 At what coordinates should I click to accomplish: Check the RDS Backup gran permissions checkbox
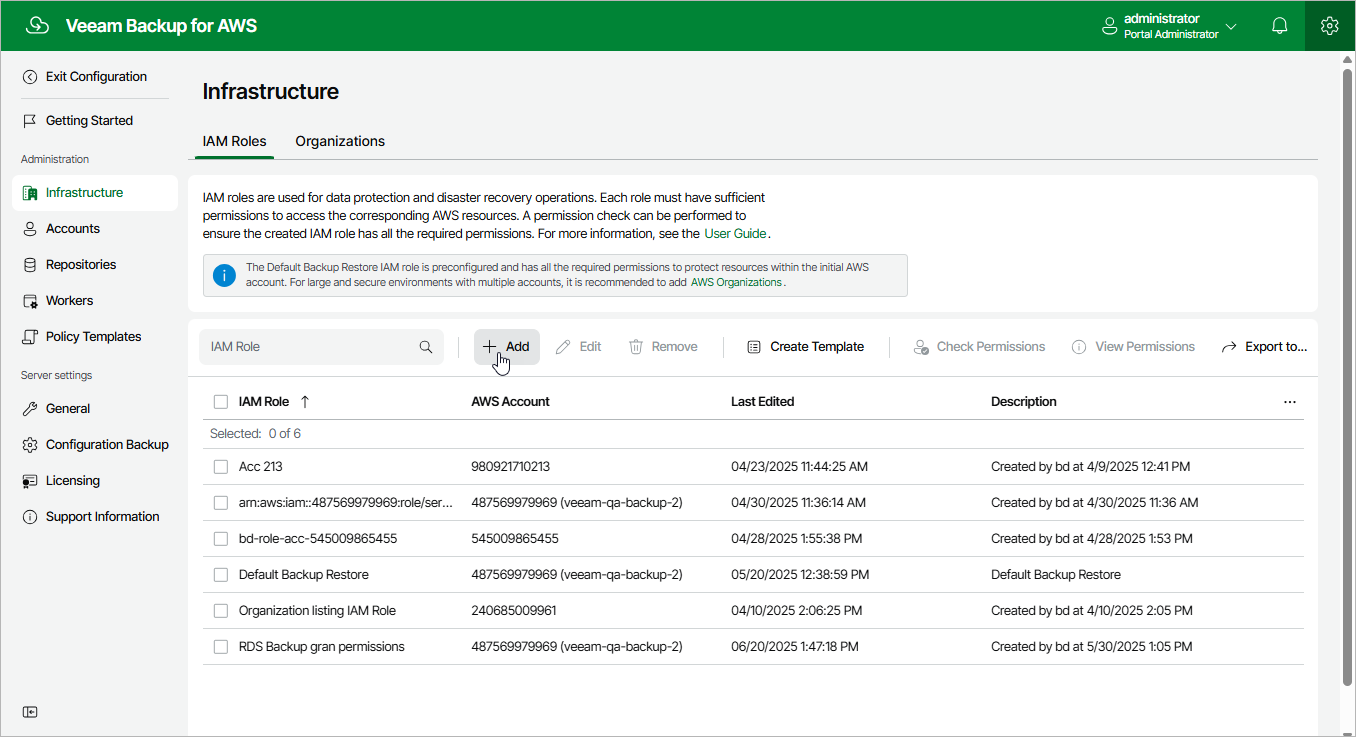[221, 647]
